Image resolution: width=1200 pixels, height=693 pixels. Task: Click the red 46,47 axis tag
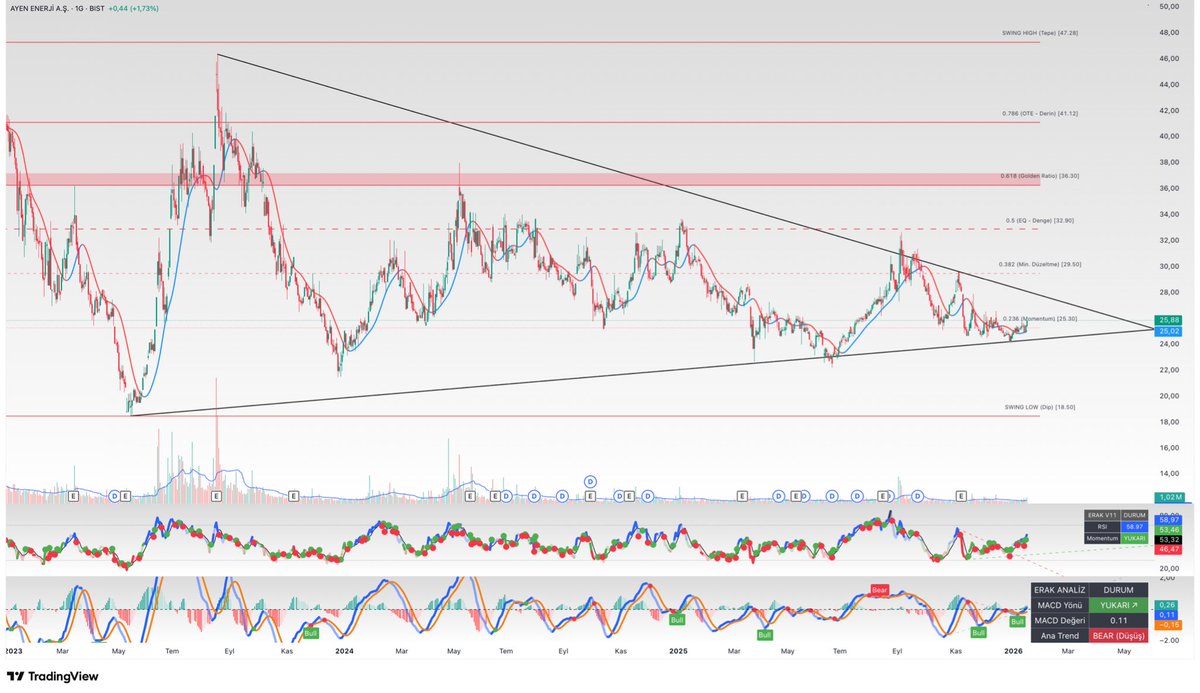tap(1168, 550)
